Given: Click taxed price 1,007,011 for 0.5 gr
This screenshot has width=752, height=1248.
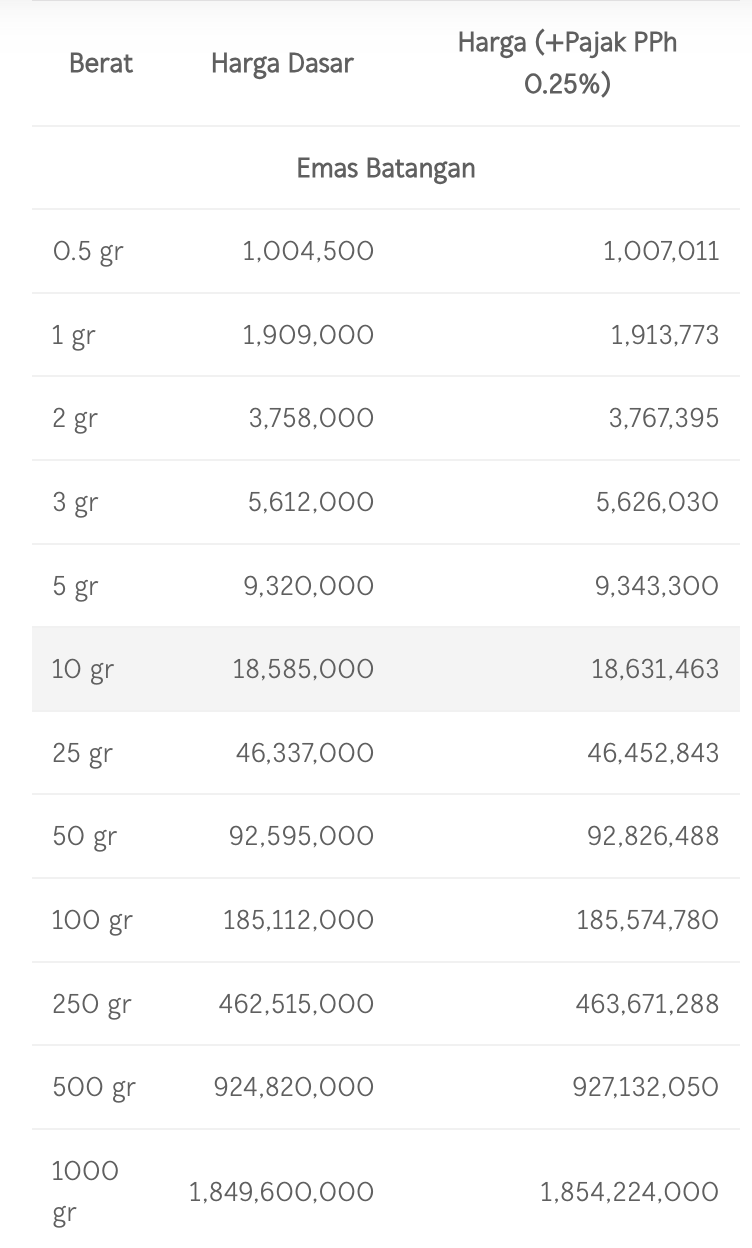Looking at the screenshot, I should coord(661,251).
